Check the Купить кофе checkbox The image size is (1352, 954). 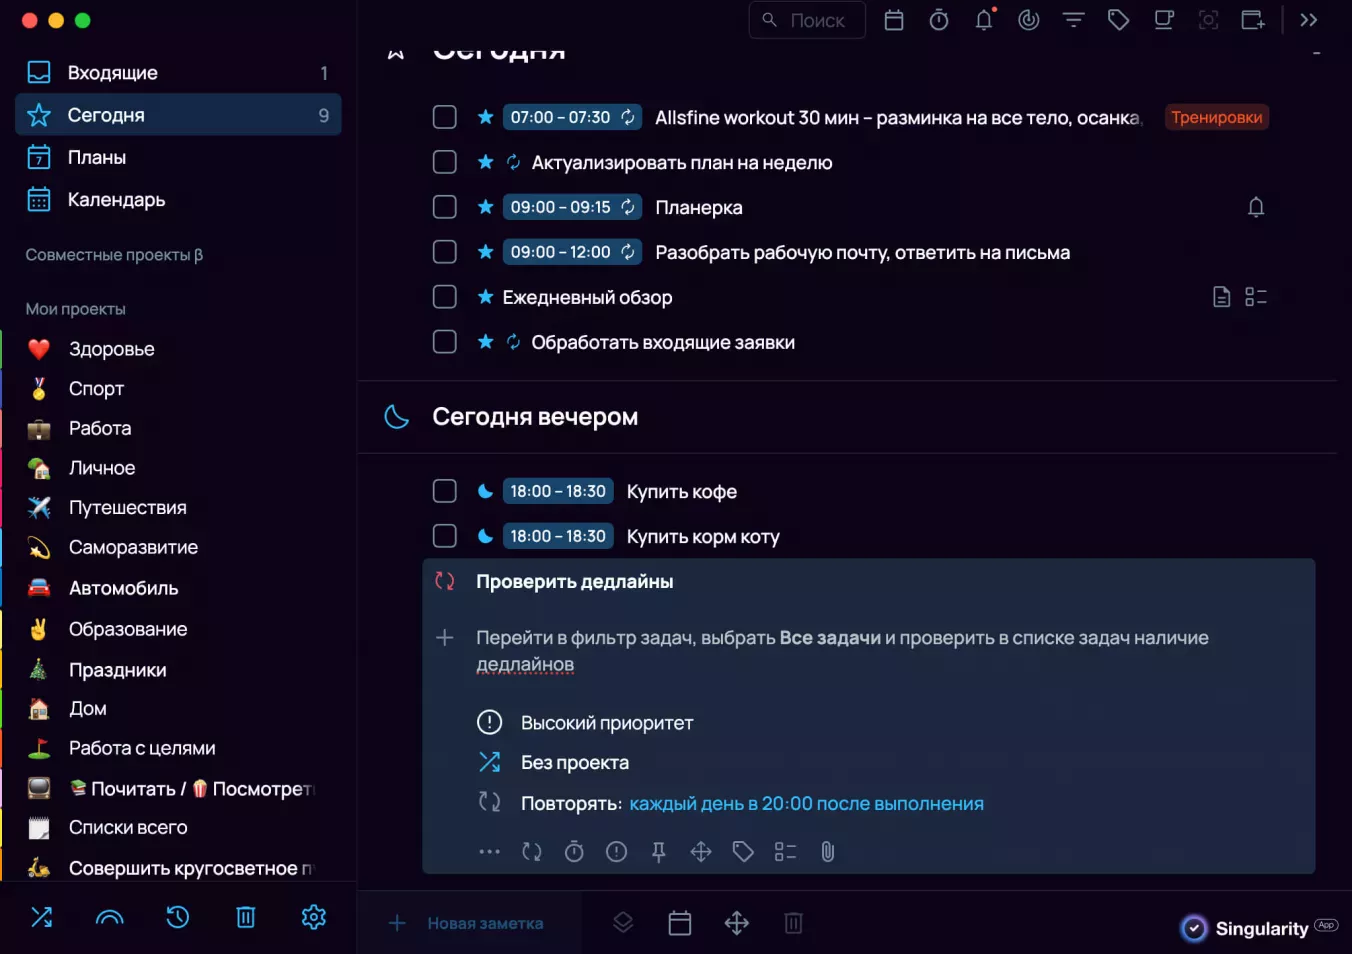click(x=445, y=491)
